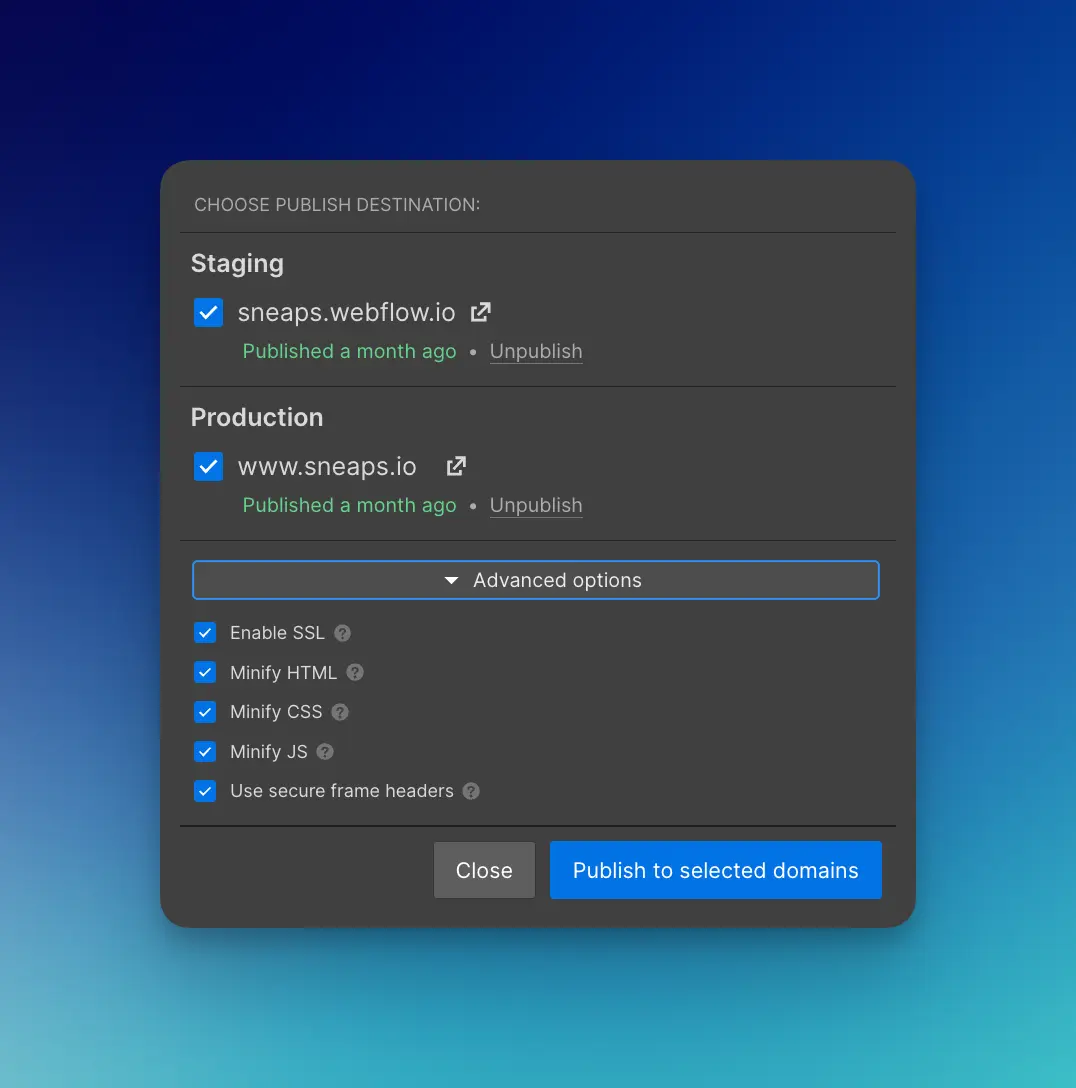Screen dimensions: 1076x1088
Task: Collapse the Advanced options section
Action: pos(536,580)
